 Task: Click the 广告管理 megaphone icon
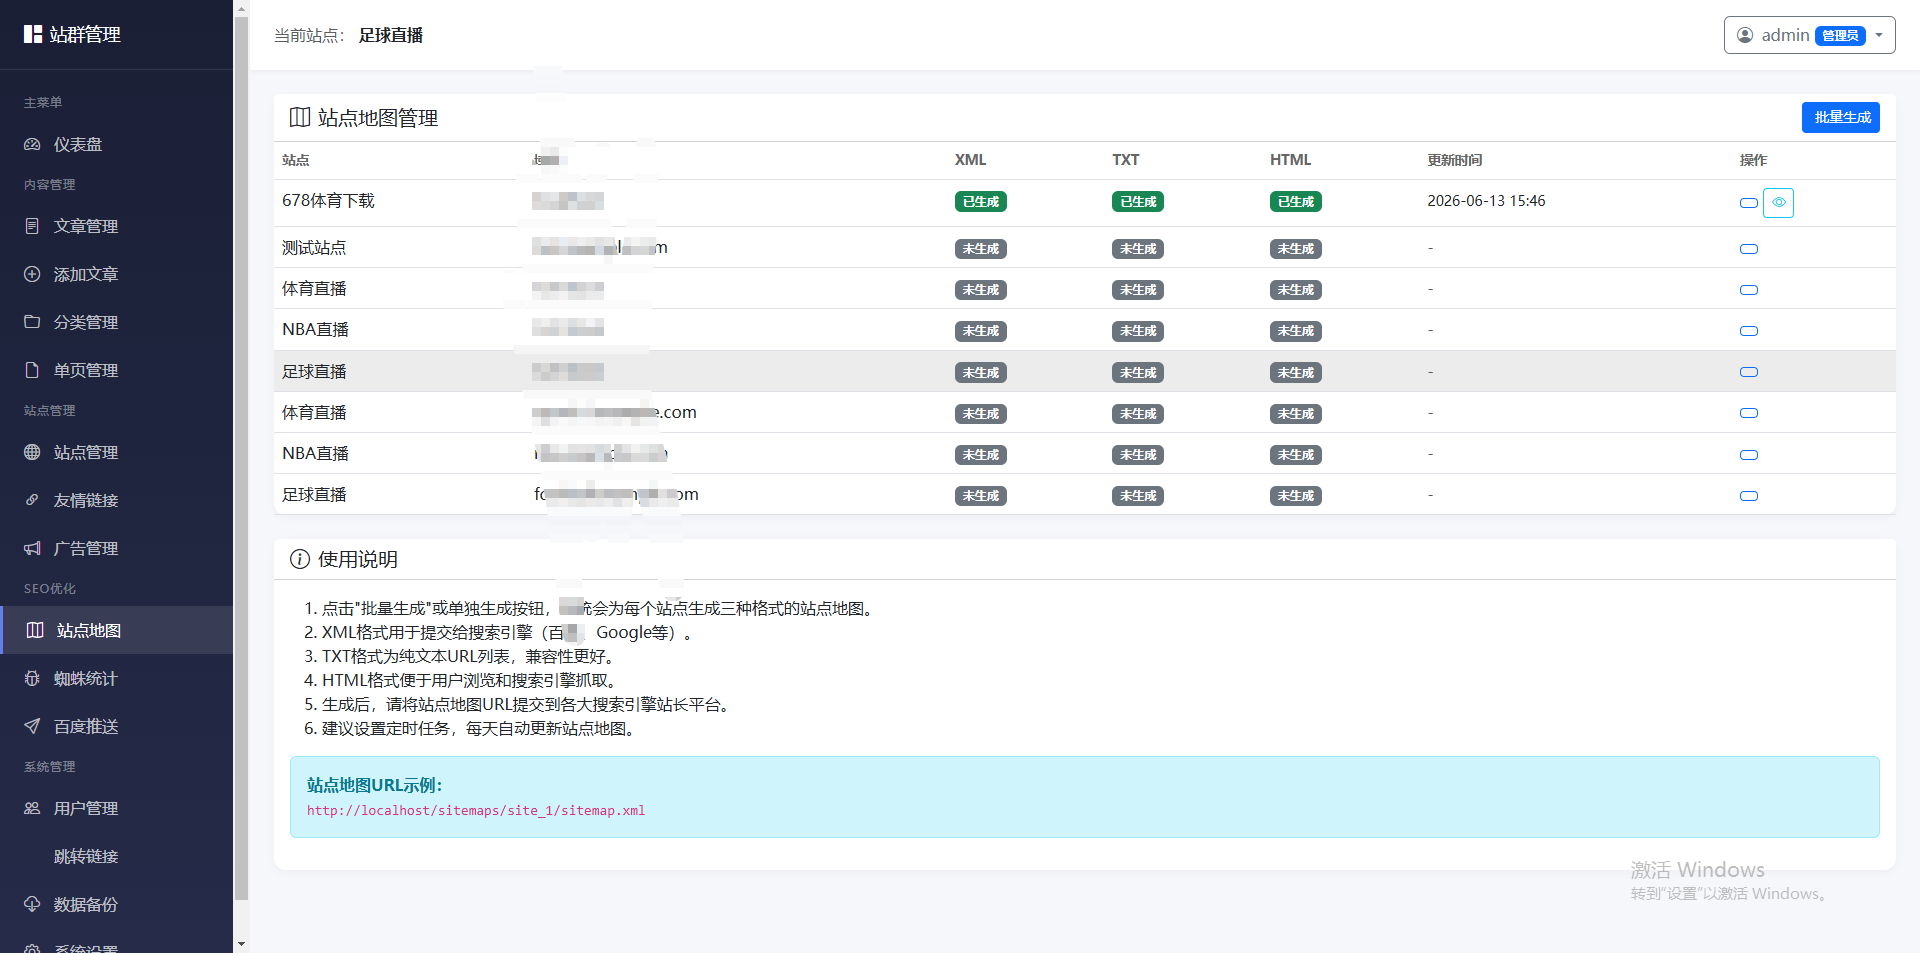pyautogui.click(x=32, y=549)
